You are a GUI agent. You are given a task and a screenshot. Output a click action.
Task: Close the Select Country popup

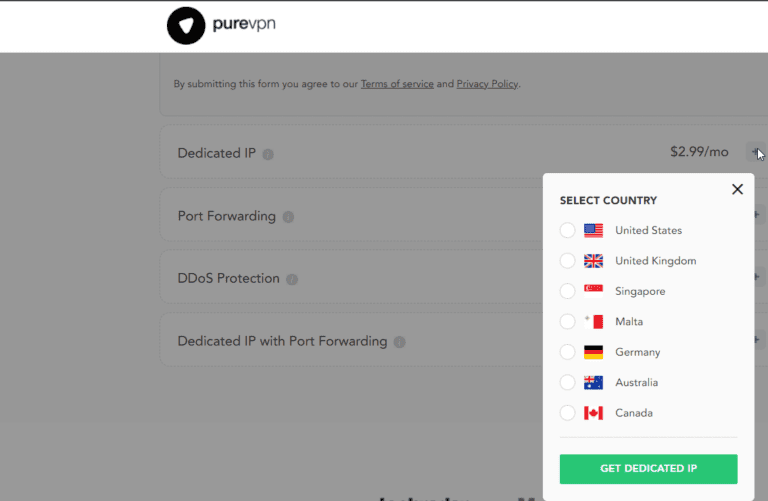click(x=737, y=189)
